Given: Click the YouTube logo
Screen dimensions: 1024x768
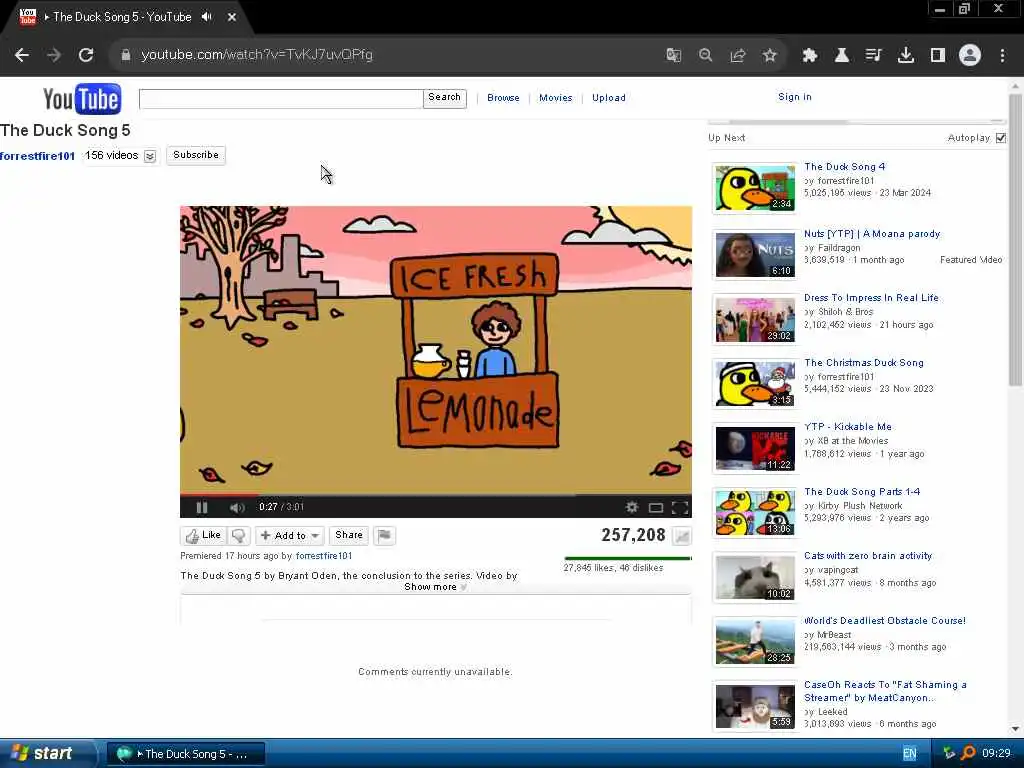Looking at the screenshot, I should click(x=82, y=99).
